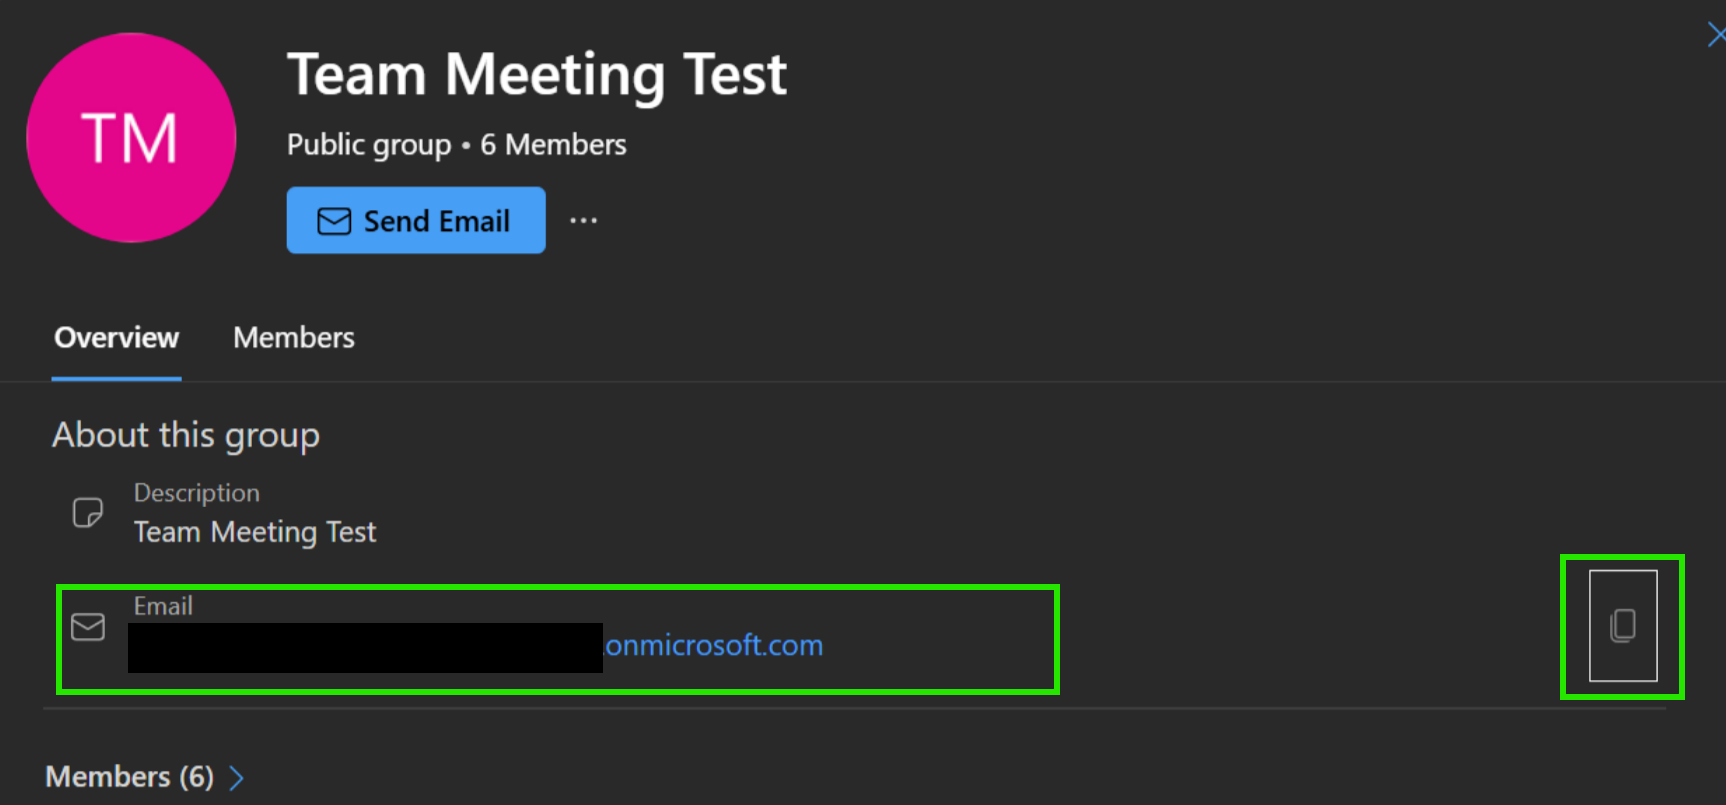Close the group card panel
The width and height of the screenshot is (1726, 805).
pyautogui.click(x=1715, y=36)
